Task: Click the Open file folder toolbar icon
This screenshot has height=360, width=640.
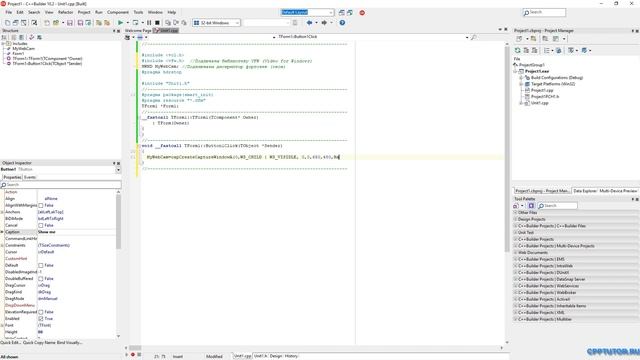Action: (56, 23)
